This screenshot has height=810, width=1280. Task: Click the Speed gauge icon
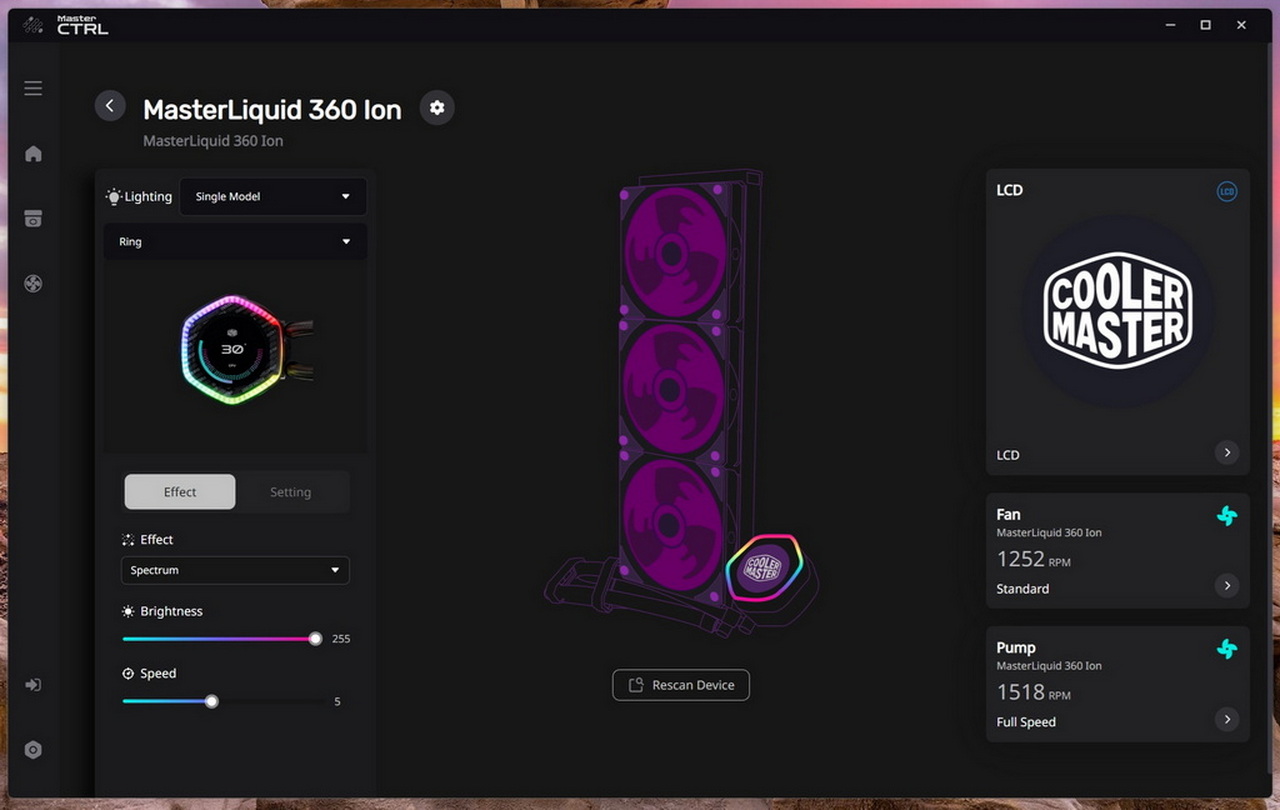coord(128,674)
